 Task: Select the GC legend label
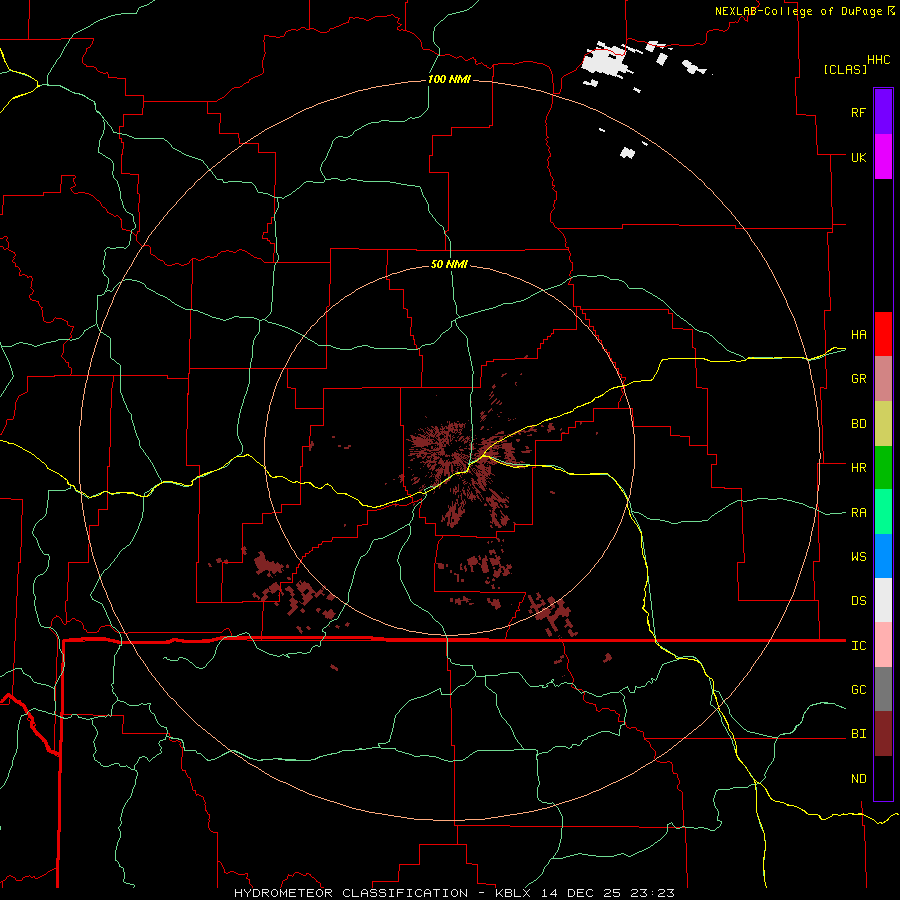pos(858,690)
